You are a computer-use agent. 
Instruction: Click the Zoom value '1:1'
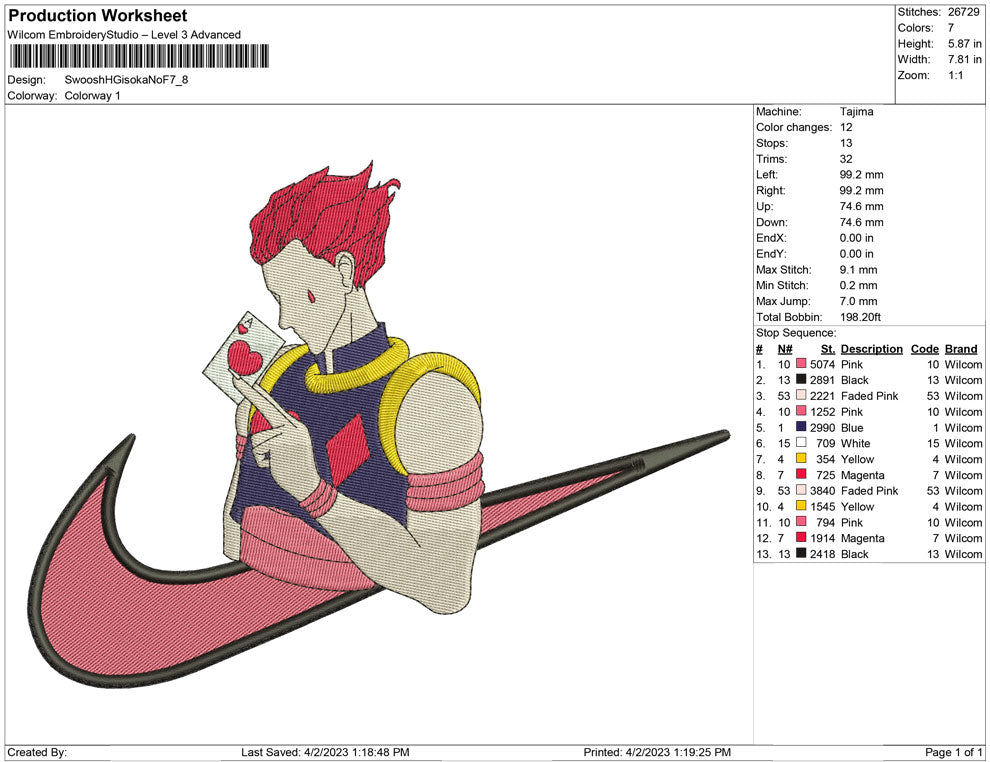[x=955, y=75]
